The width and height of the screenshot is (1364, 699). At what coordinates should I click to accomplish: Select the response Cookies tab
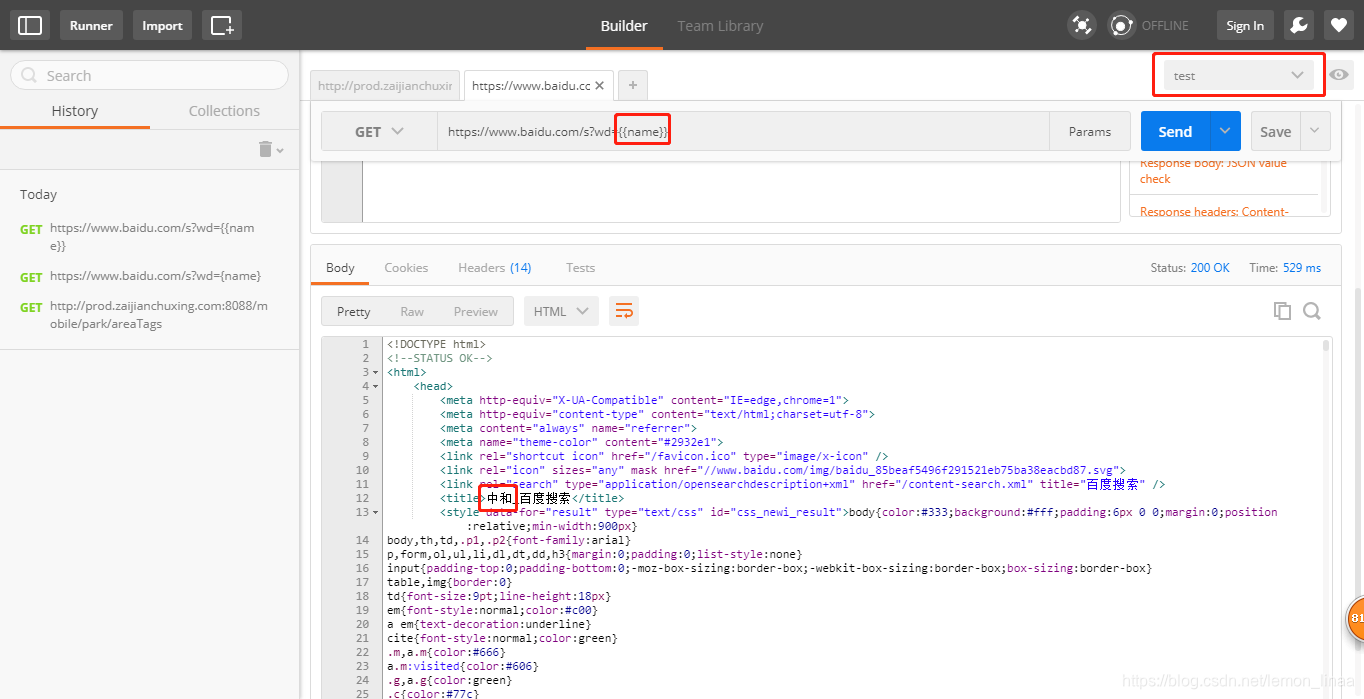point(406,267)
